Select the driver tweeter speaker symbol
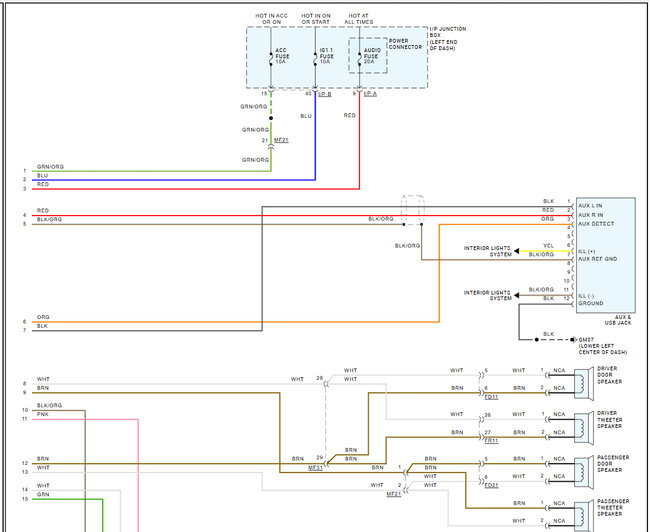Screen dimensions: 650x532 [585, 426]
